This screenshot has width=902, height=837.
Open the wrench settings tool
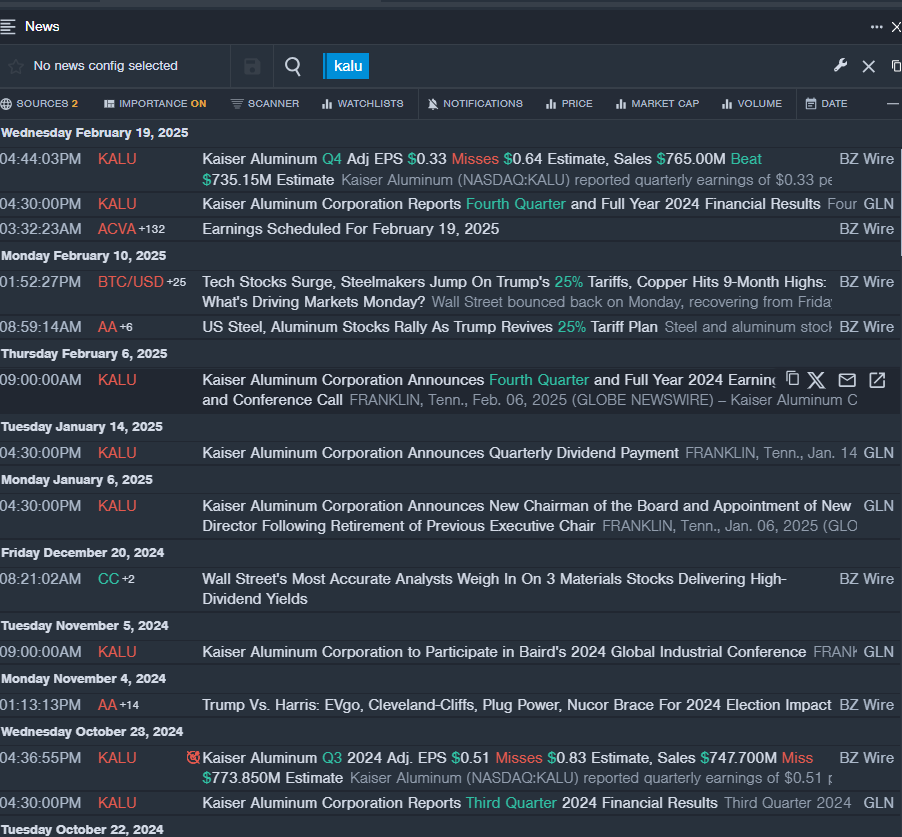pyautogui.click(x=840, y=66)
